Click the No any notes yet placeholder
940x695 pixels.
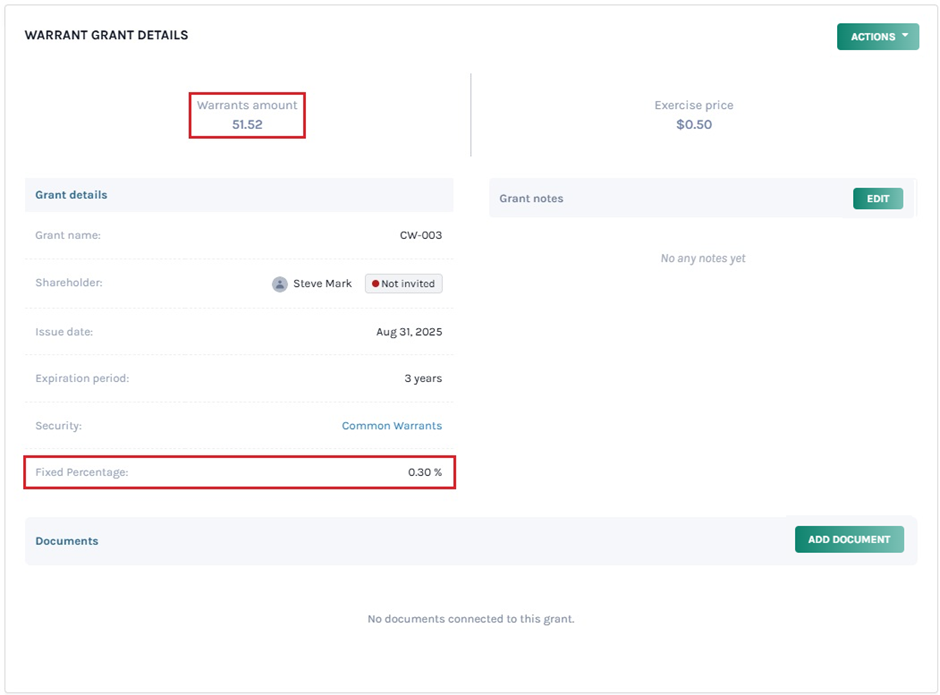pyautogui.click(x=703, y=259)
